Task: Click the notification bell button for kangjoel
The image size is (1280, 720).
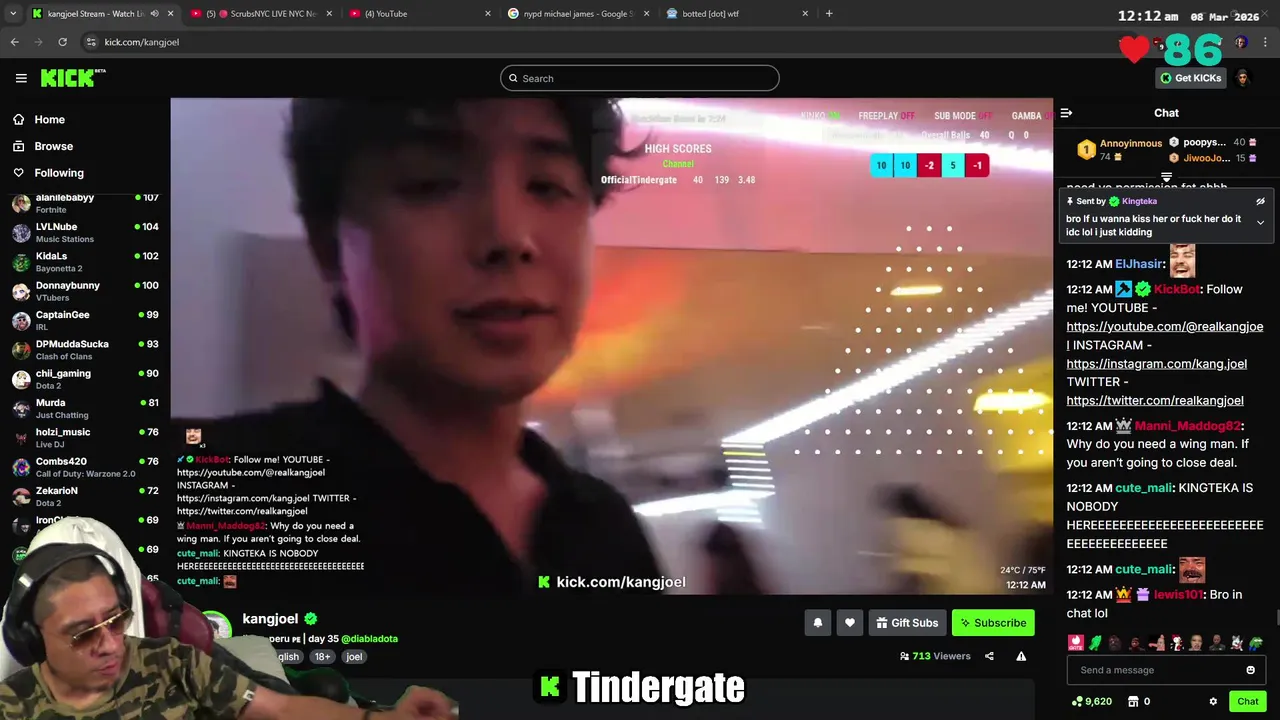Action: [817, 623]
